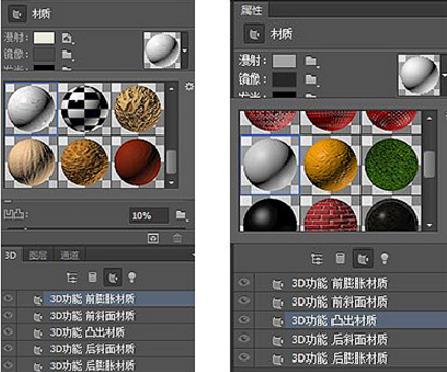Select the light wood grain material sphere

(31, 162)
